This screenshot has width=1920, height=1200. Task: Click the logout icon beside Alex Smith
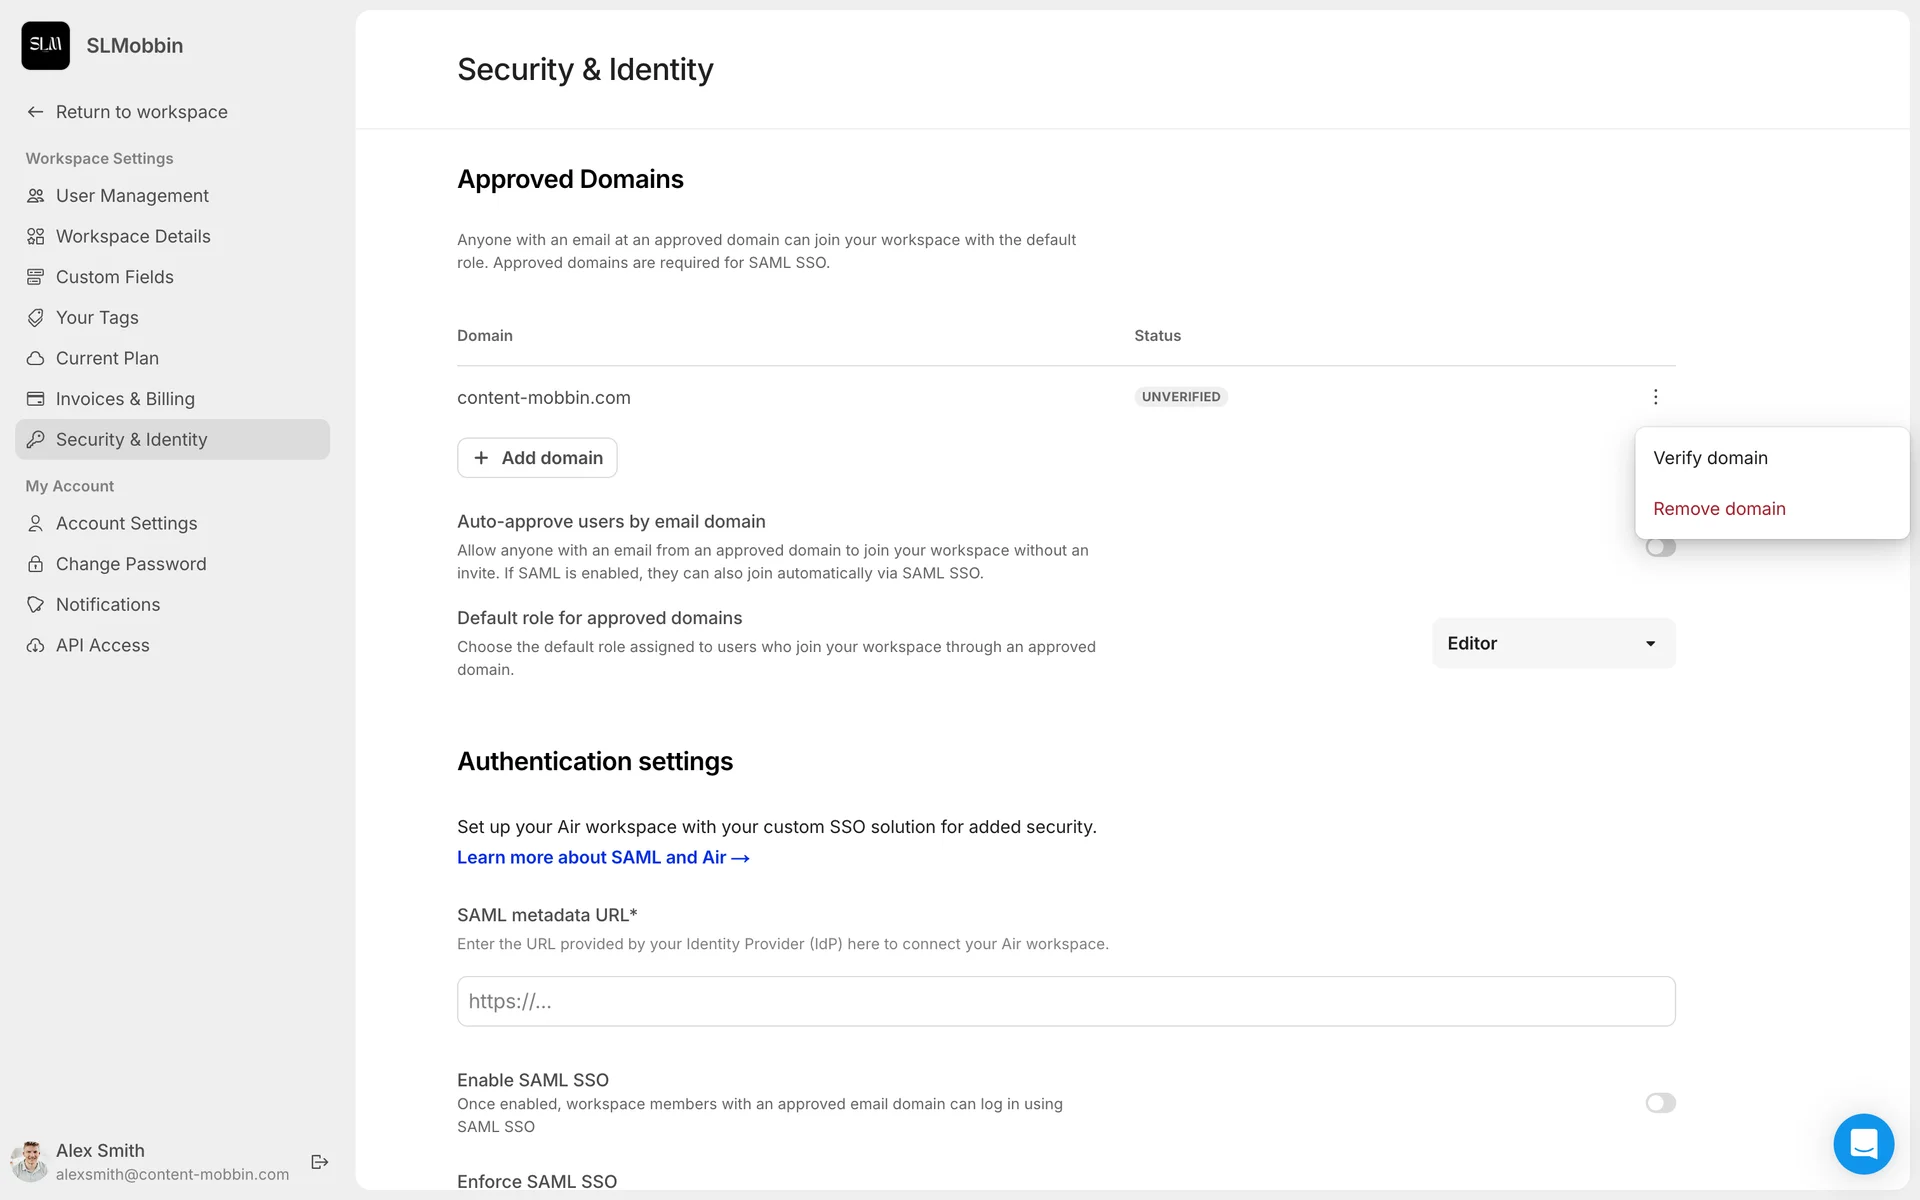point(320,1161)
